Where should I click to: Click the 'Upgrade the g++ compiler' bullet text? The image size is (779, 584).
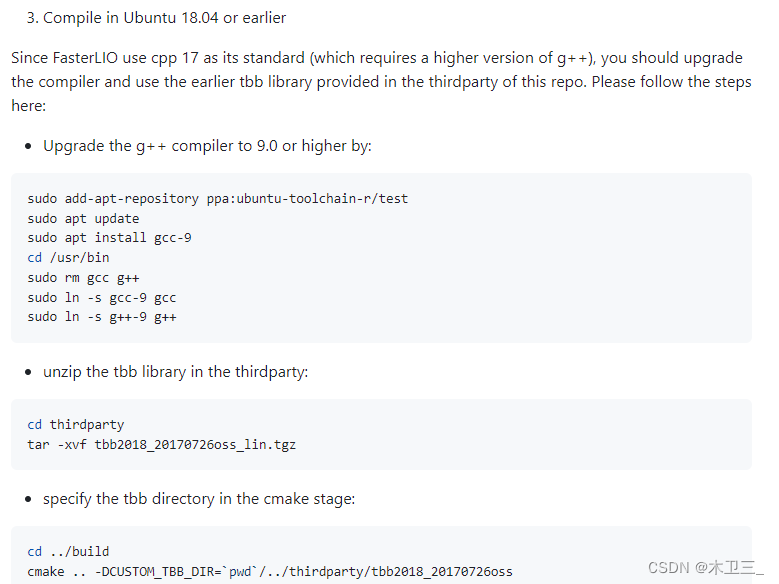click(x=207, y=146)
